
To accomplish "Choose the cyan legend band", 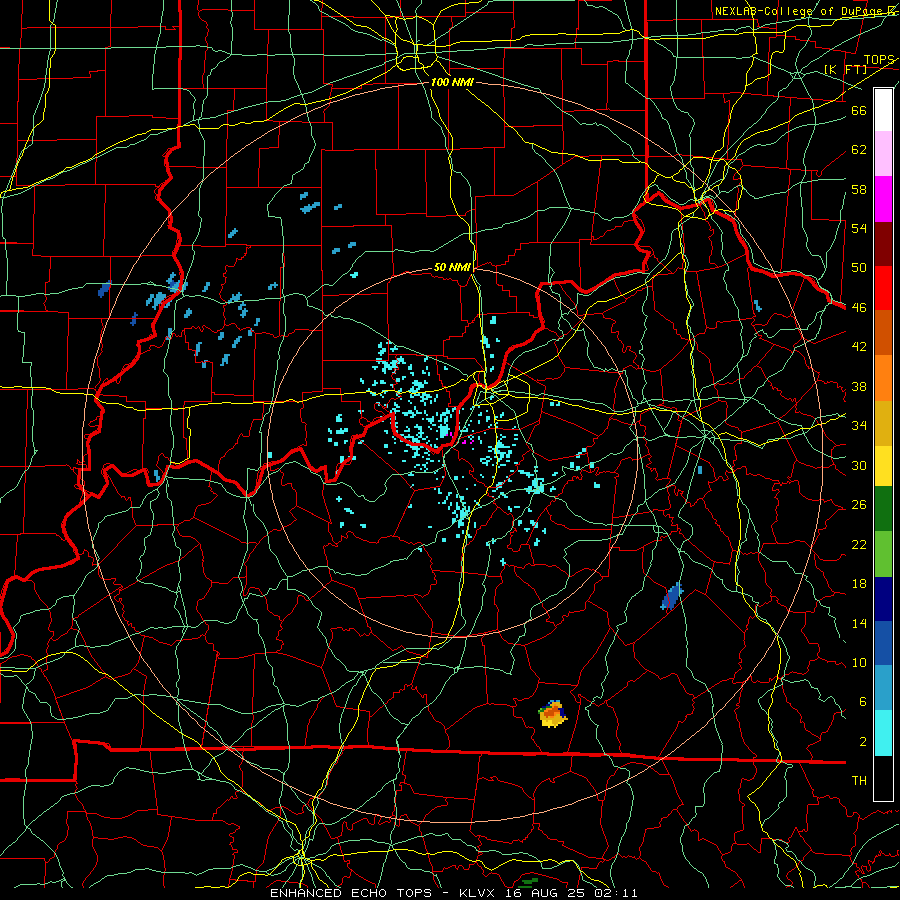I will (x=883, y=733).
